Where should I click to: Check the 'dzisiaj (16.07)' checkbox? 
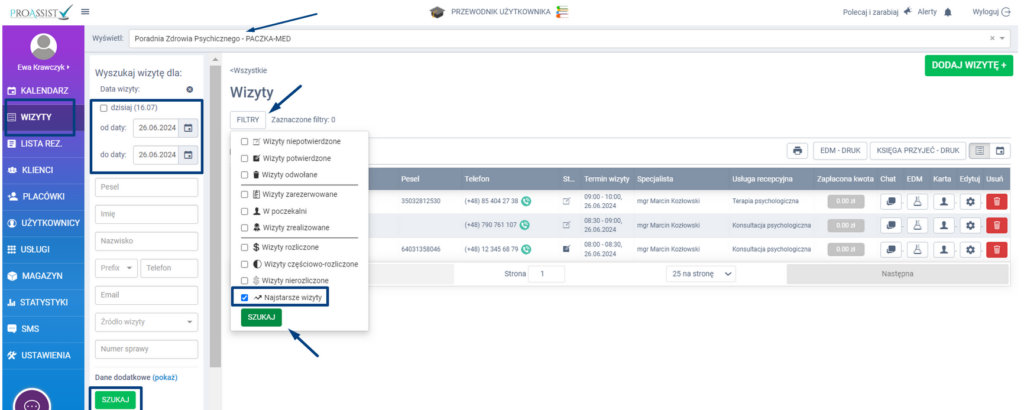[x=103, y=107]
